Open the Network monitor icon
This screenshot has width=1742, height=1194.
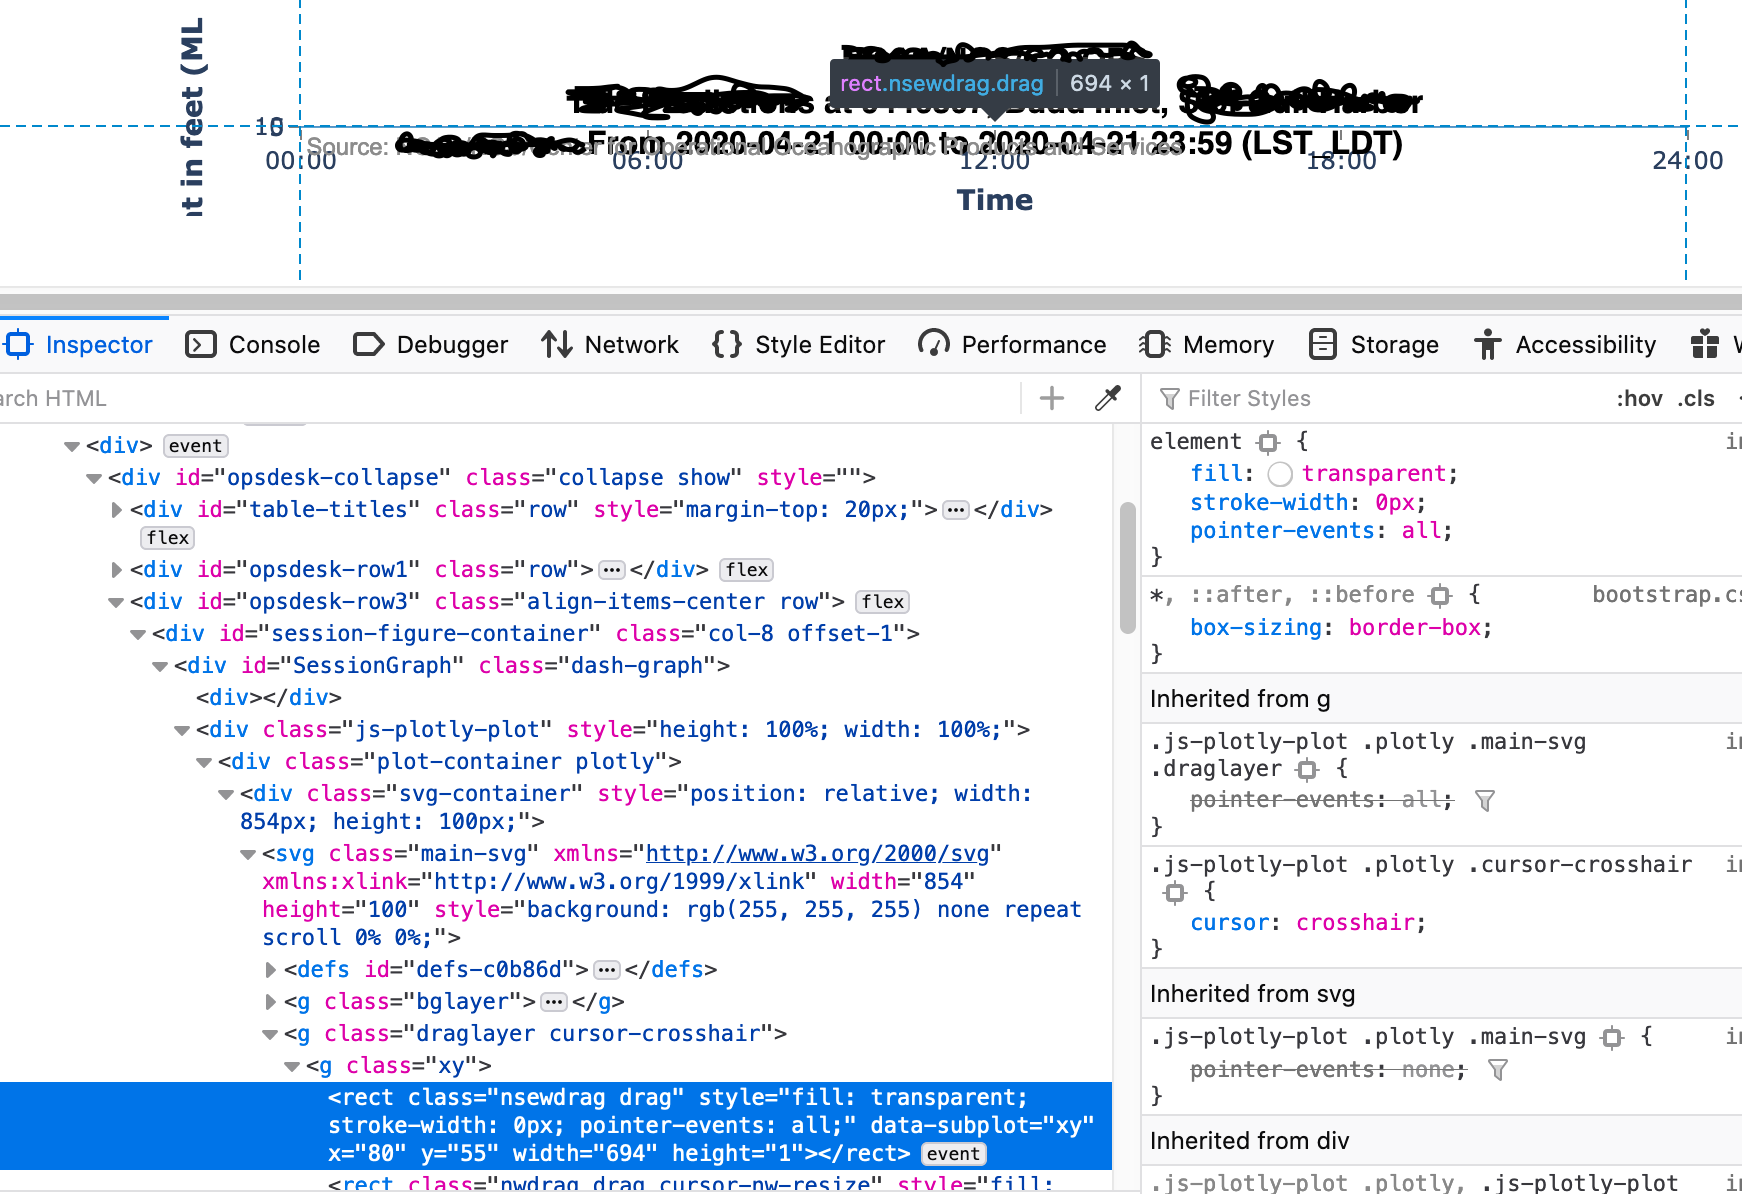[x=557, y=344]
